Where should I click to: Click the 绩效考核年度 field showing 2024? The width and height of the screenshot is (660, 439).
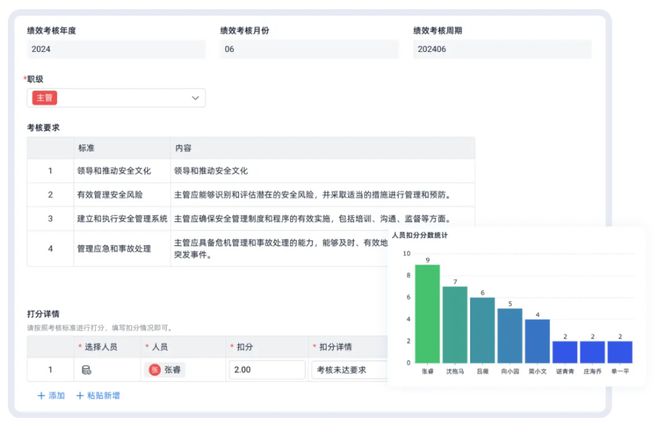[116, 49]
